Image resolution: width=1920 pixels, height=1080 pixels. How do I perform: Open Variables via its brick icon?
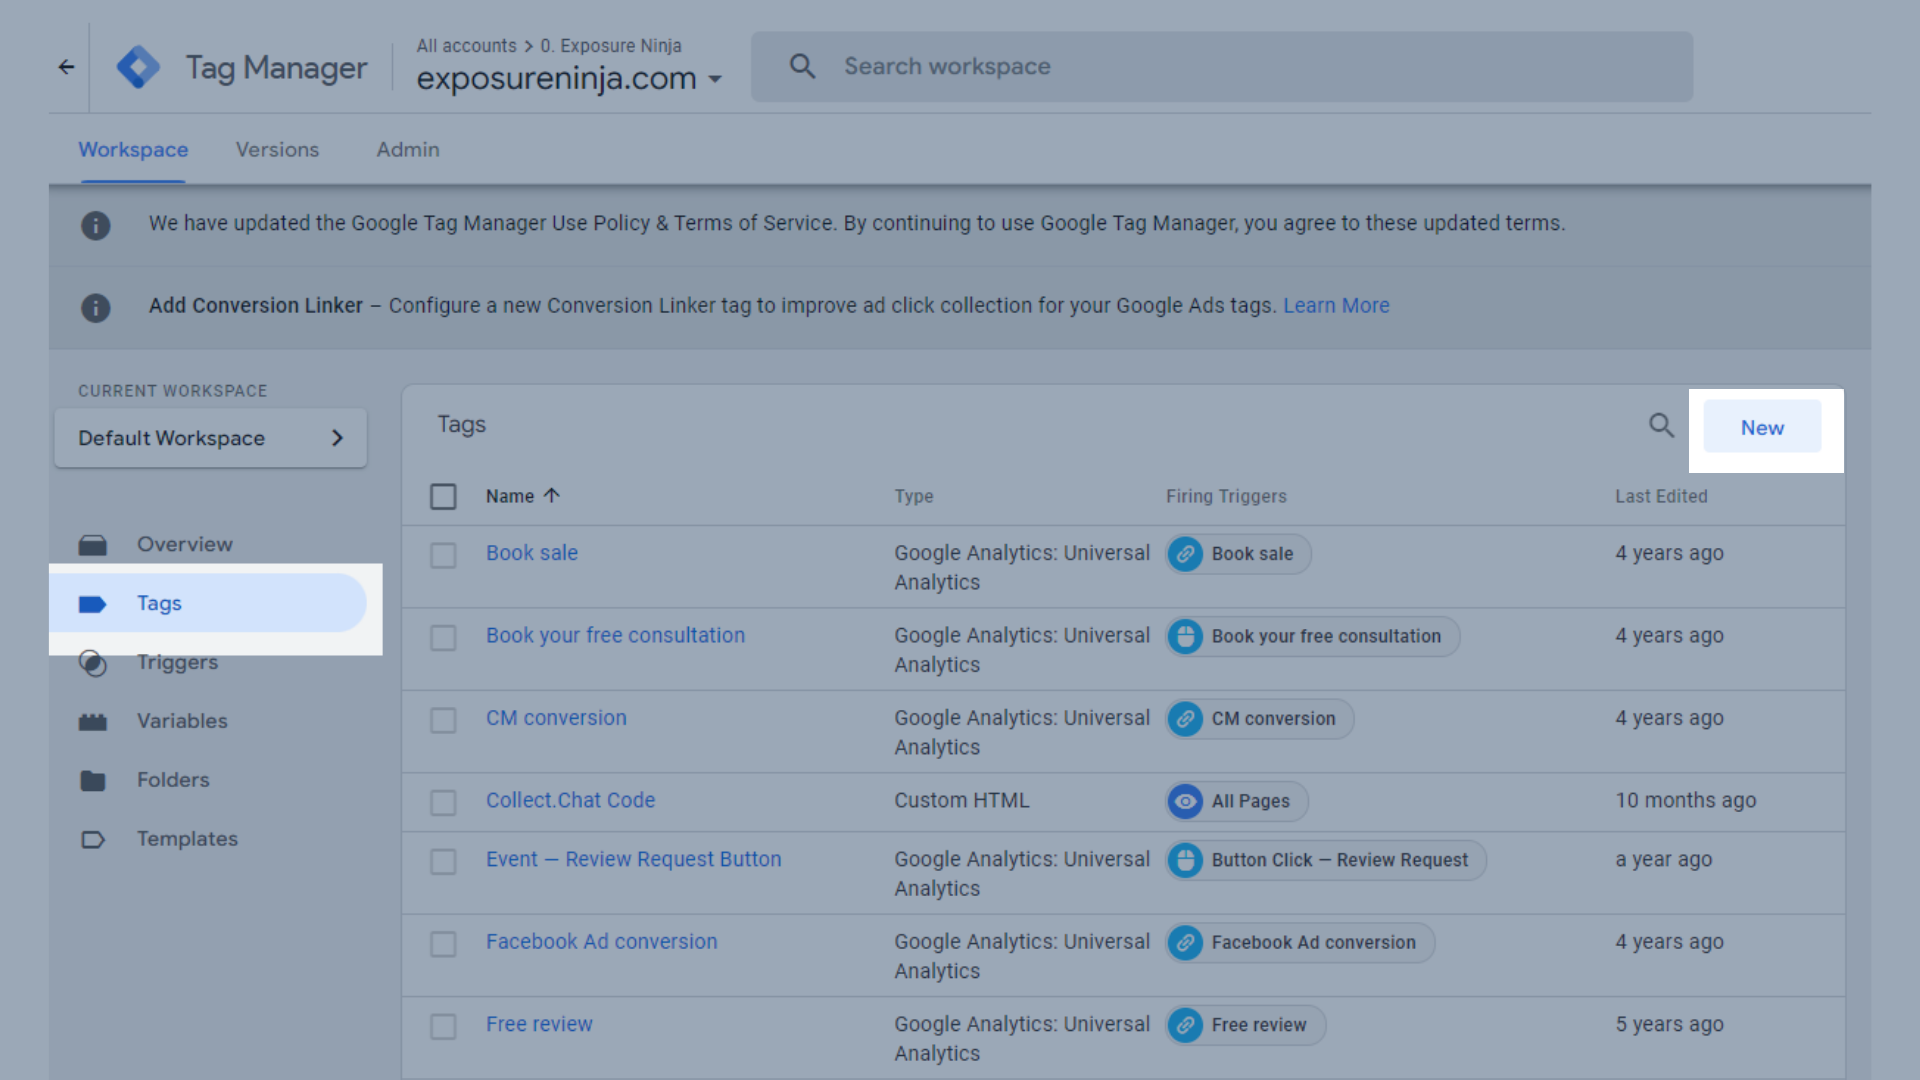point(93,721)
